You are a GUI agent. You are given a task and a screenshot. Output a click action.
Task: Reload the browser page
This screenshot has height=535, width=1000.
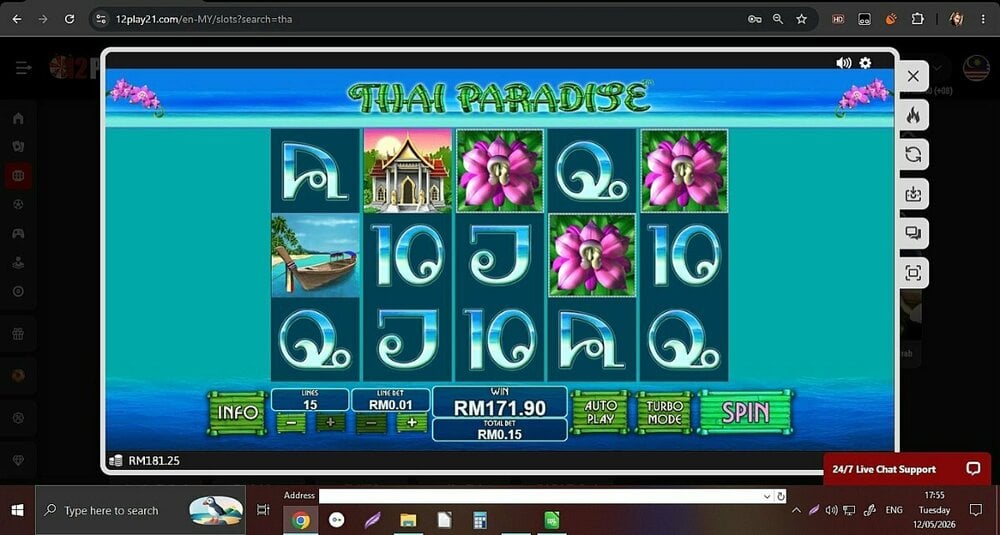(70, 19)
